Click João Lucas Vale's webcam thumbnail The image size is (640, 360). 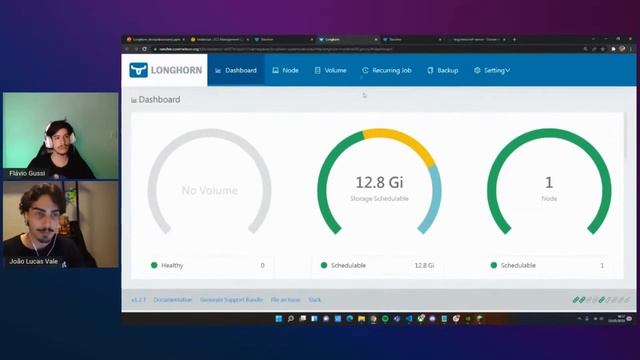point(61,224)
